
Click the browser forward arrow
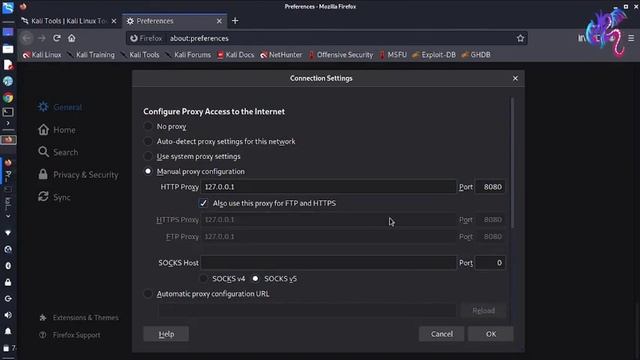42,38
